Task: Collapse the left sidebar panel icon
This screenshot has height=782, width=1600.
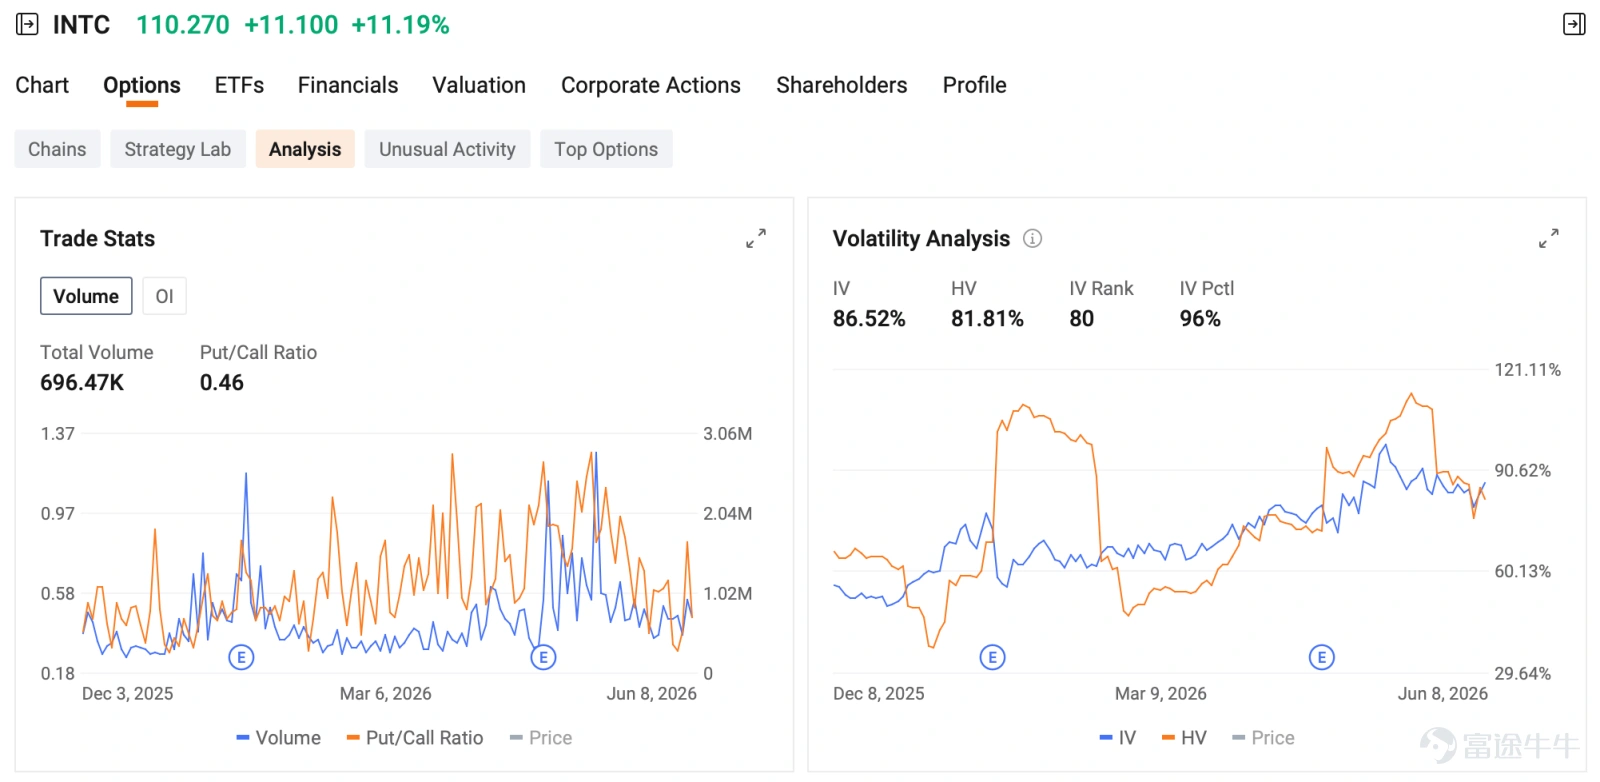Action: pos(27,24)
